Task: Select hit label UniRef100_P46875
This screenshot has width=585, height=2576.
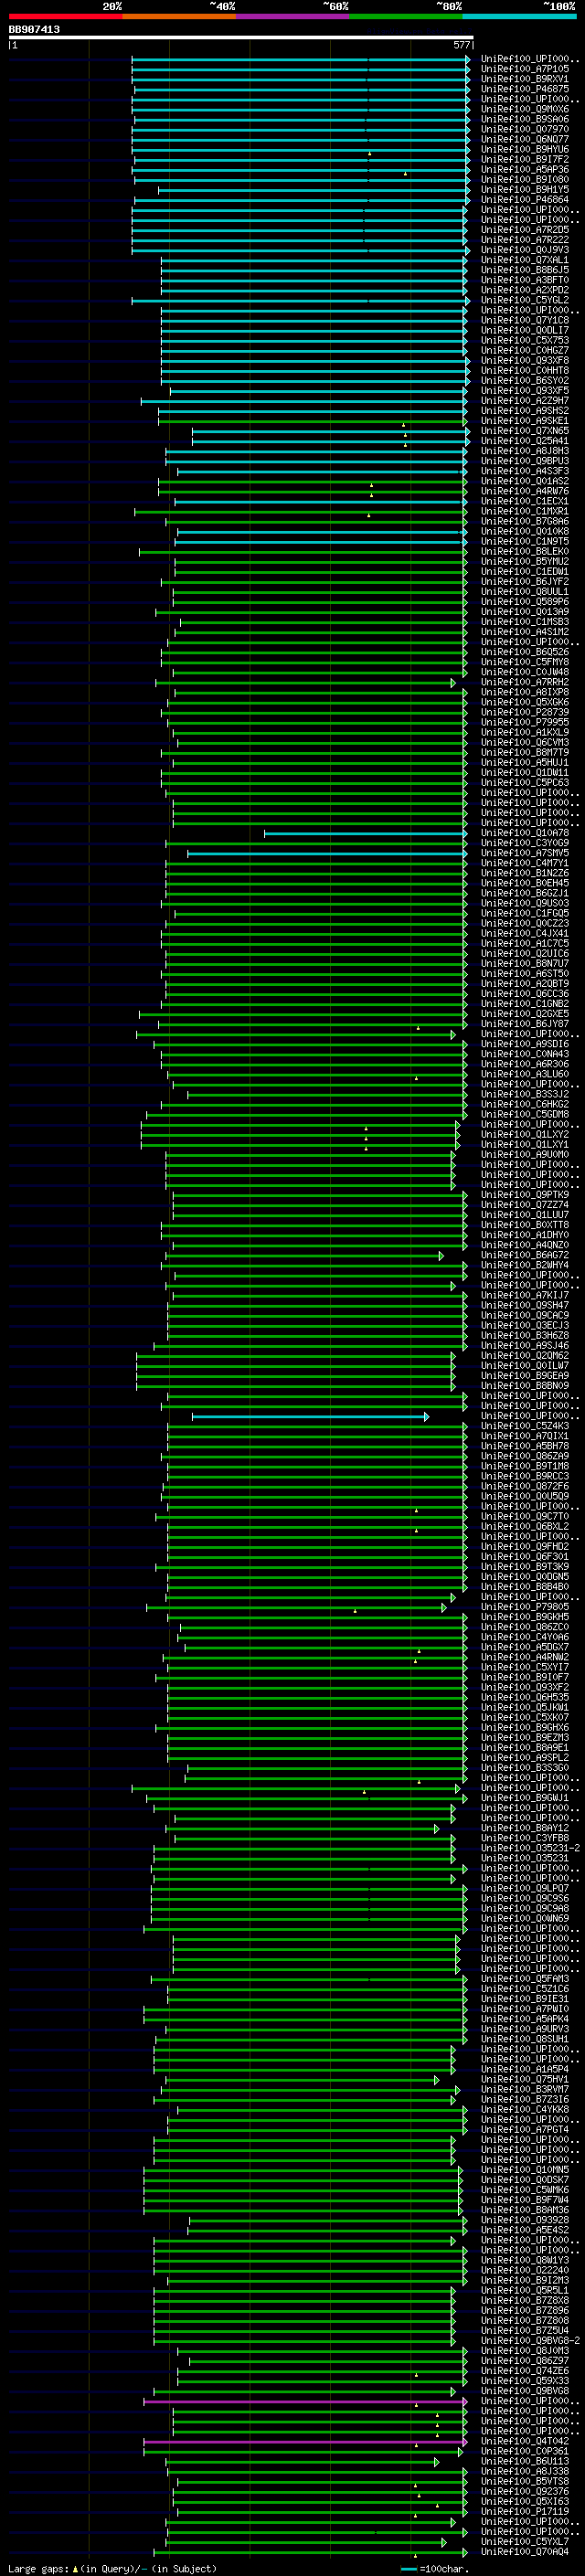Action: (x=525, y=89)
